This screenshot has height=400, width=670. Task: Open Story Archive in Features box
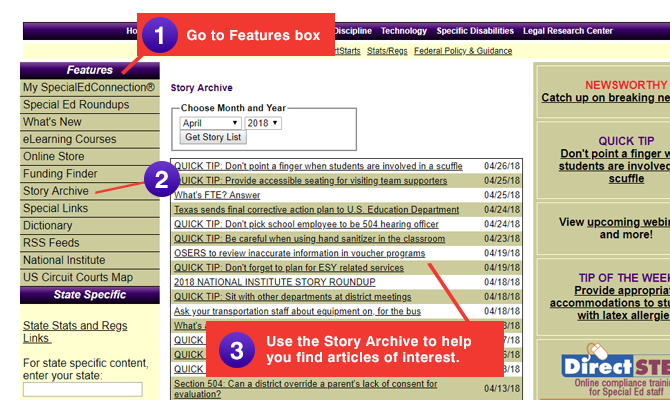coord(56,191)
